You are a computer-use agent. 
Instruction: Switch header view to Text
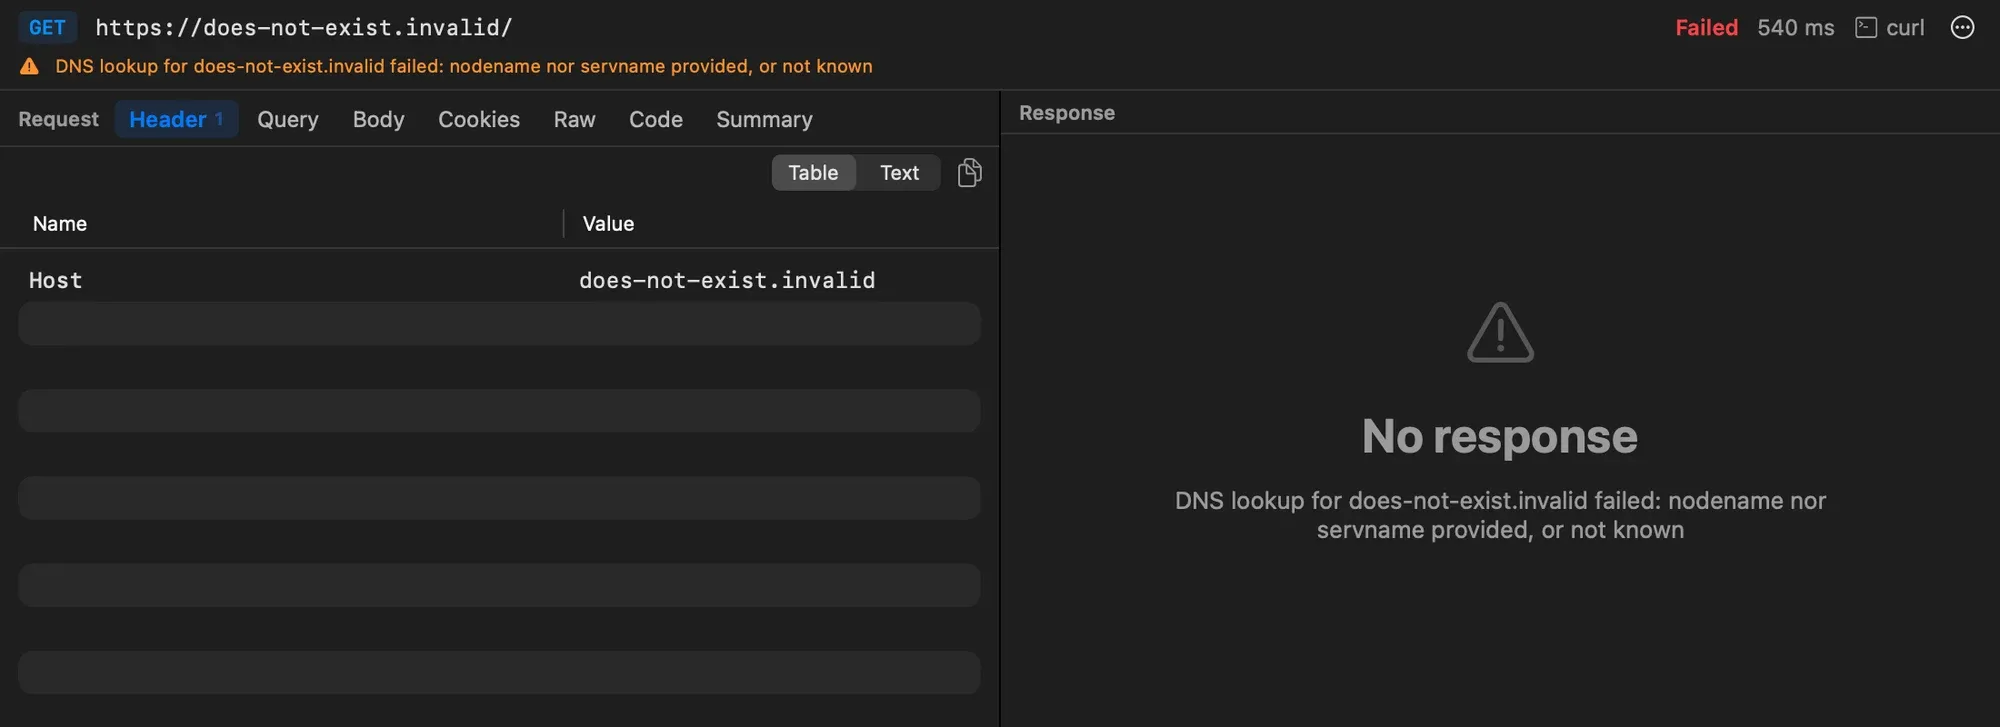pos(899,173)
